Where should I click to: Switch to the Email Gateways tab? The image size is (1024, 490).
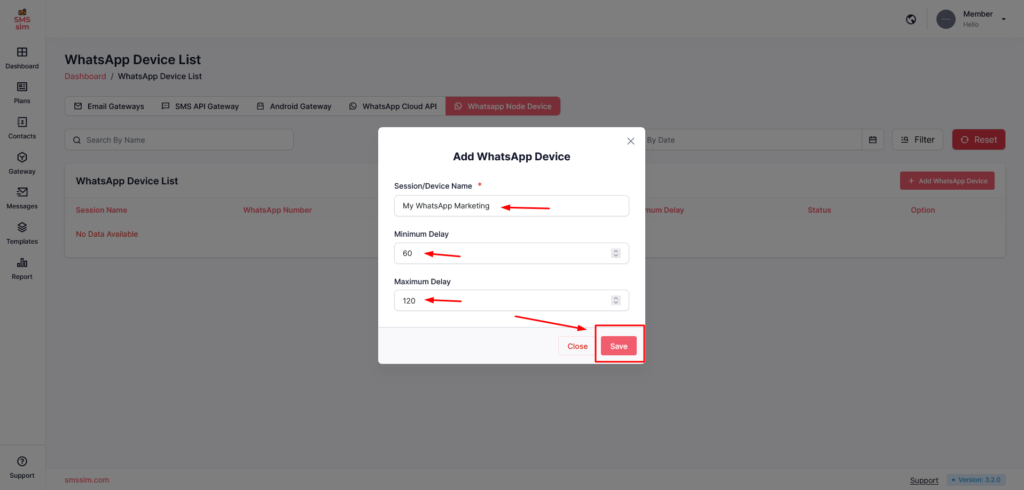point(109,106)
